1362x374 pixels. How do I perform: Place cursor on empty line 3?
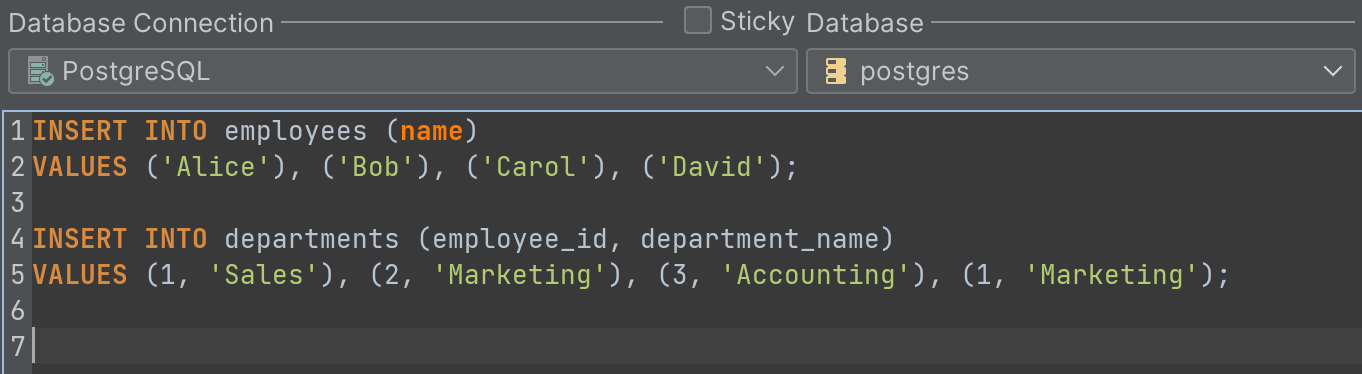click(x=690, y=202)
